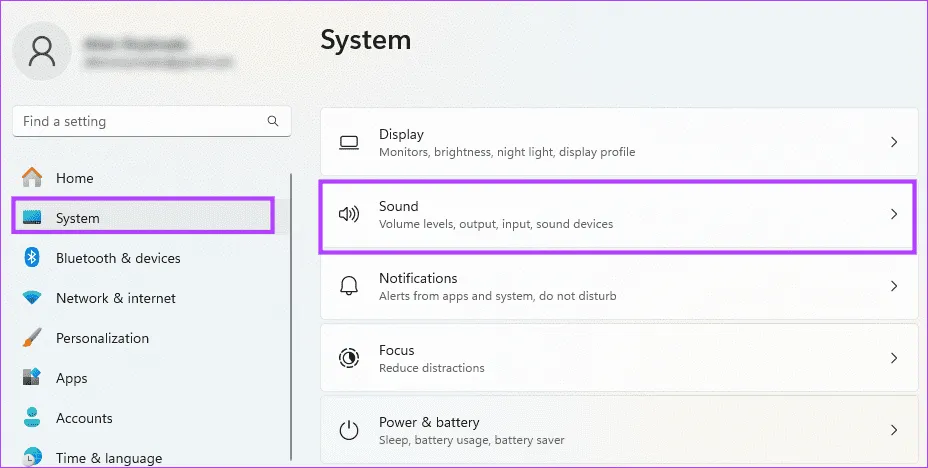Click the Bluetooth icon in sidebar
The height and width of the screenshot is (468, 928).
[x=32, y=258]
